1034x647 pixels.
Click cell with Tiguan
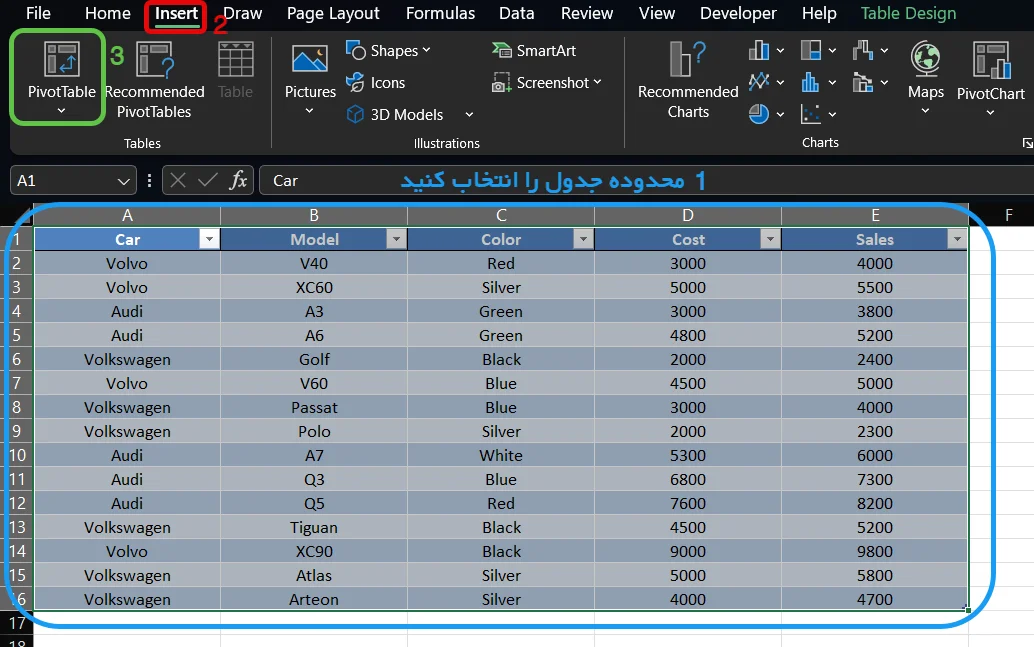pos(314,527)
